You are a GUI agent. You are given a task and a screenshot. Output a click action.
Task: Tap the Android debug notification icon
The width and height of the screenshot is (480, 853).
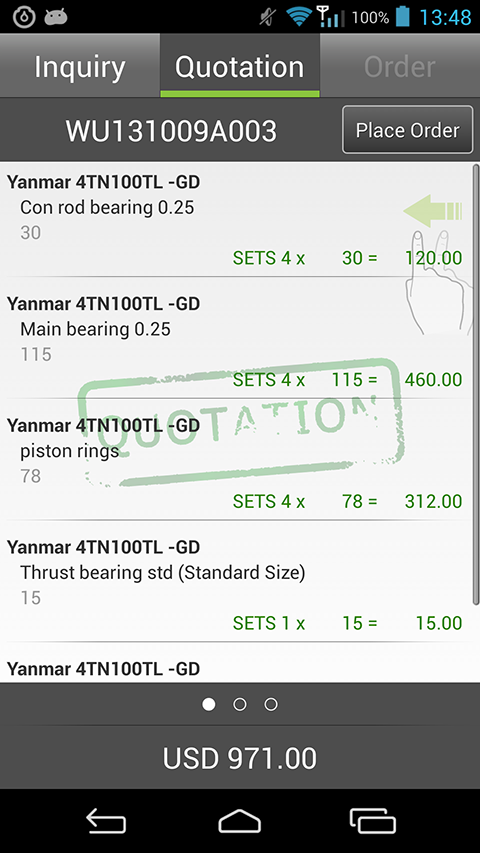click(x=56, y=17)
